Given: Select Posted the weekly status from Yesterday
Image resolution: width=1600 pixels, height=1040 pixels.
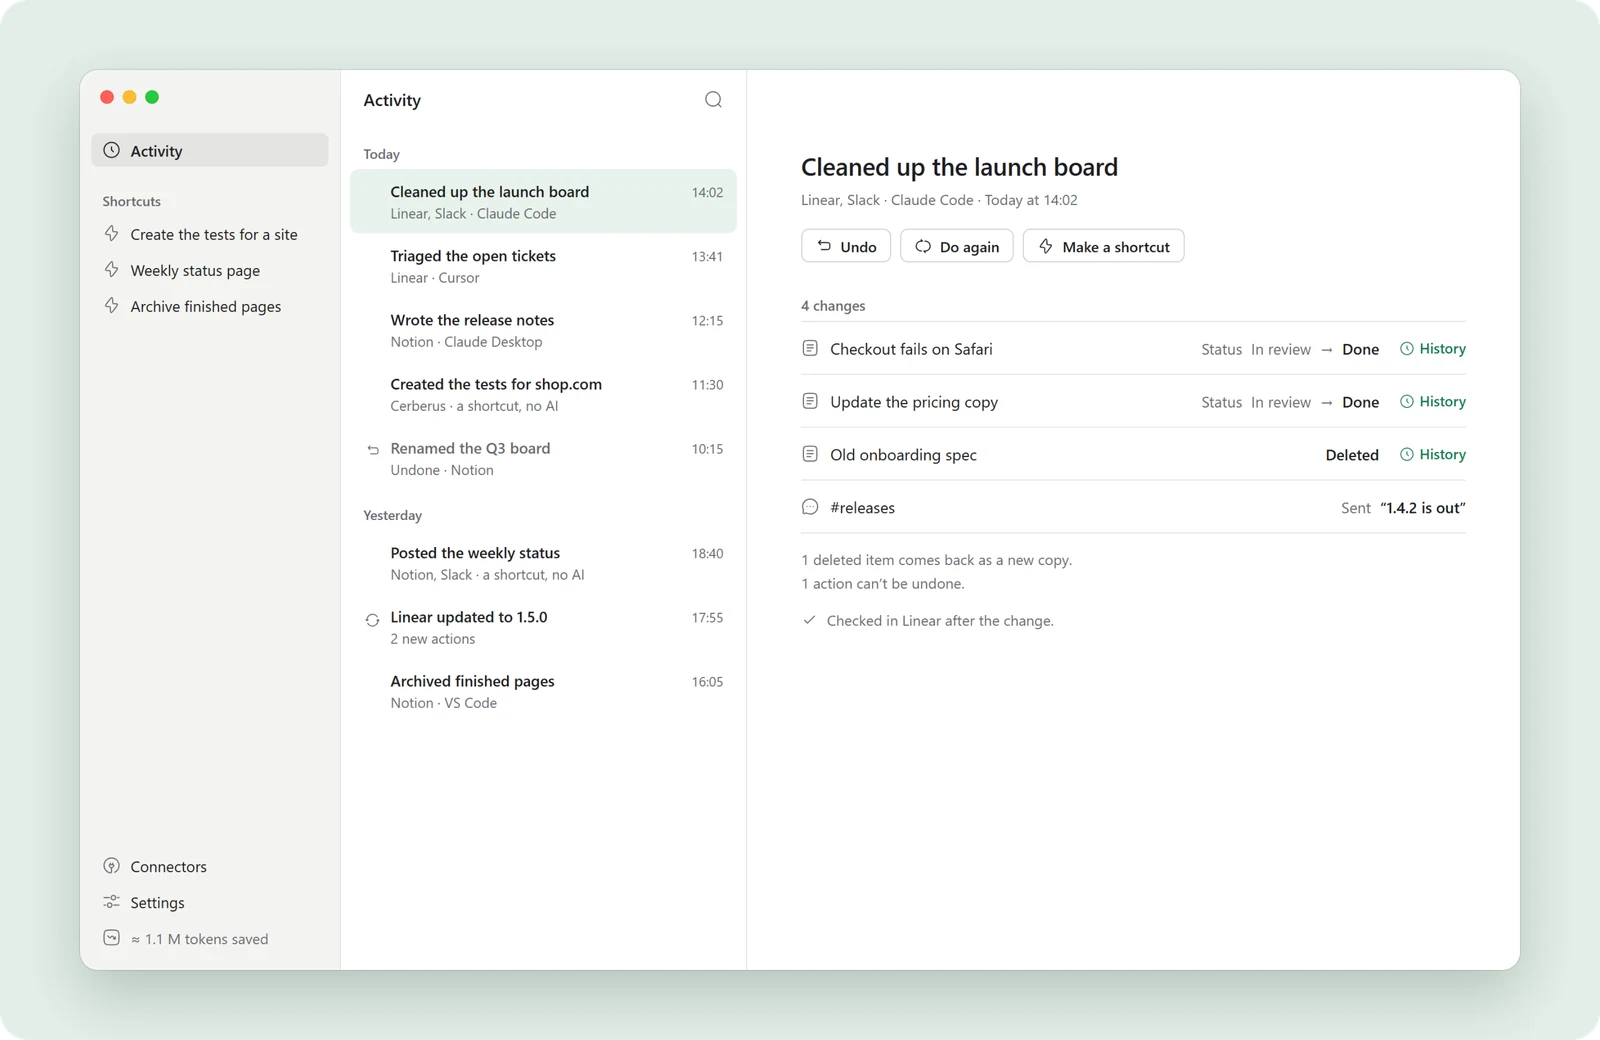Looking at the screenshot, I should pyautogui.click(x=543, y=563).
